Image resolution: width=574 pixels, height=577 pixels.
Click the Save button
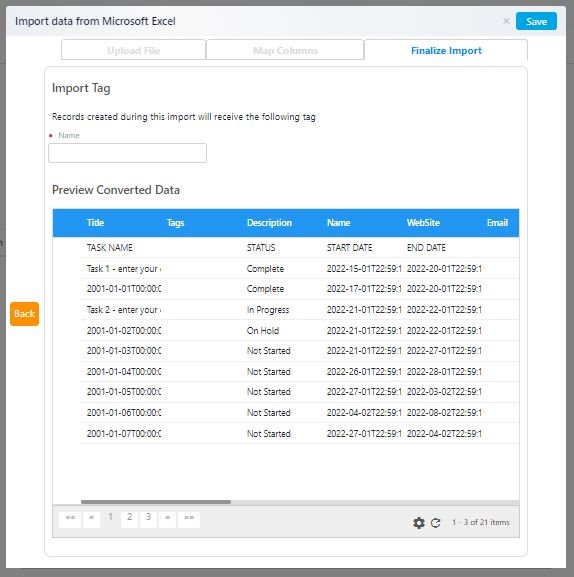[x=536, y=21]
